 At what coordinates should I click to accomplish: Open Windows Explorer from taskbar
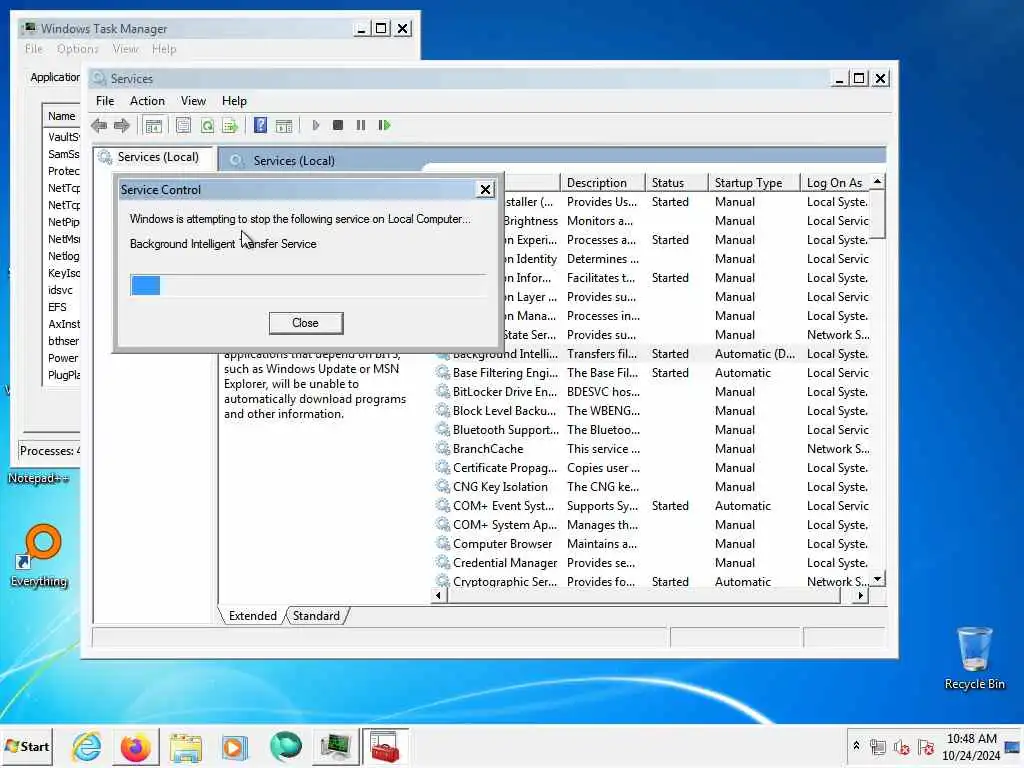(x=185, y=746)
